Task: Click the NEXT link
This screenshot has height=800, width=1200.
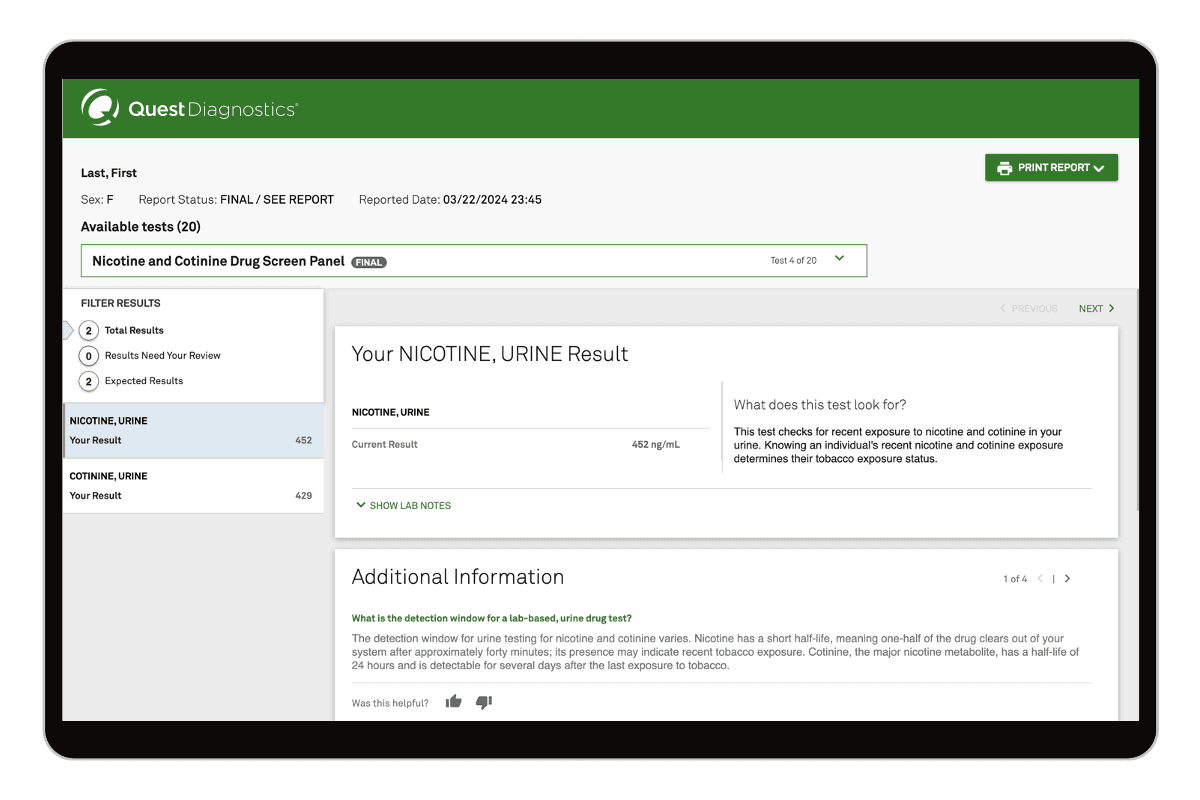Action: coord(1090,309)
